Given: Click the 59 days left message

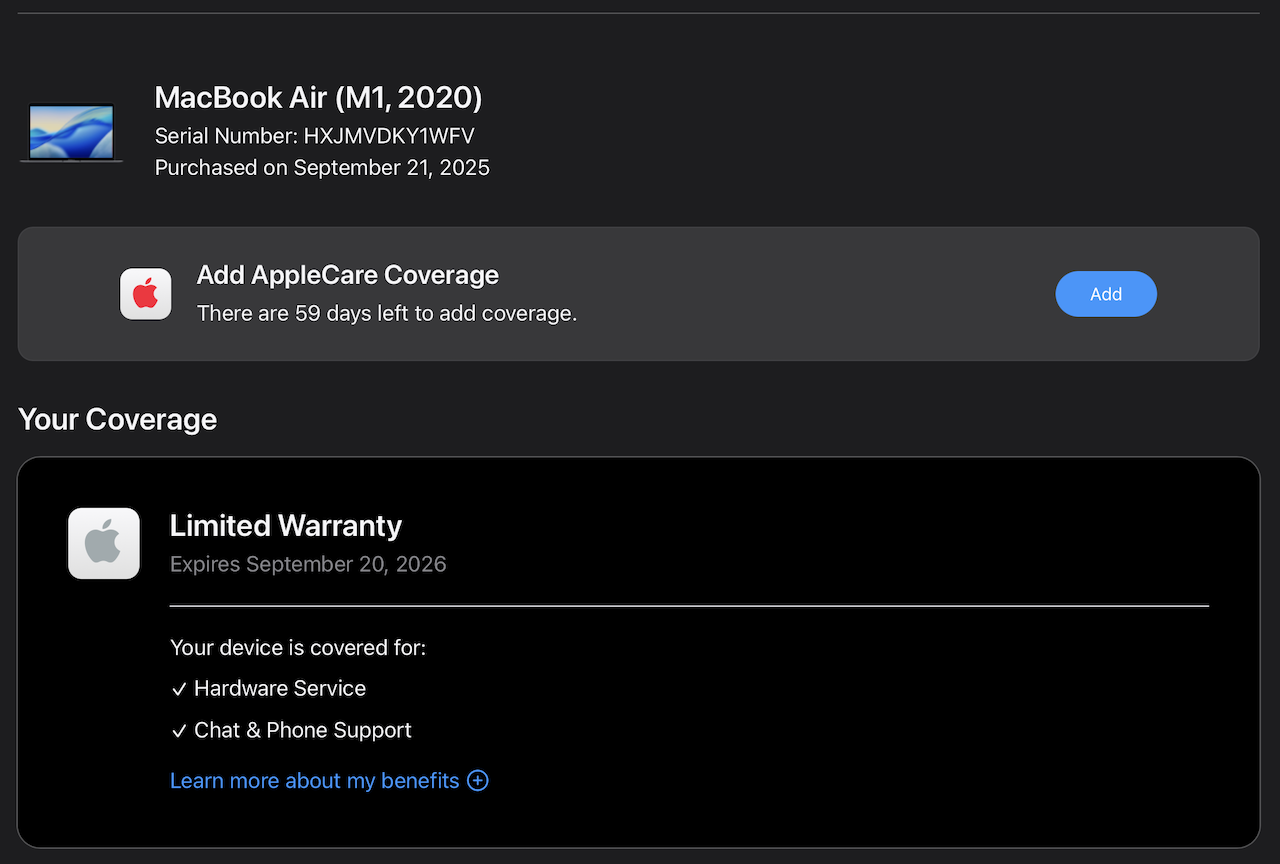Looking at the screenshot, I should coord(387,313).
